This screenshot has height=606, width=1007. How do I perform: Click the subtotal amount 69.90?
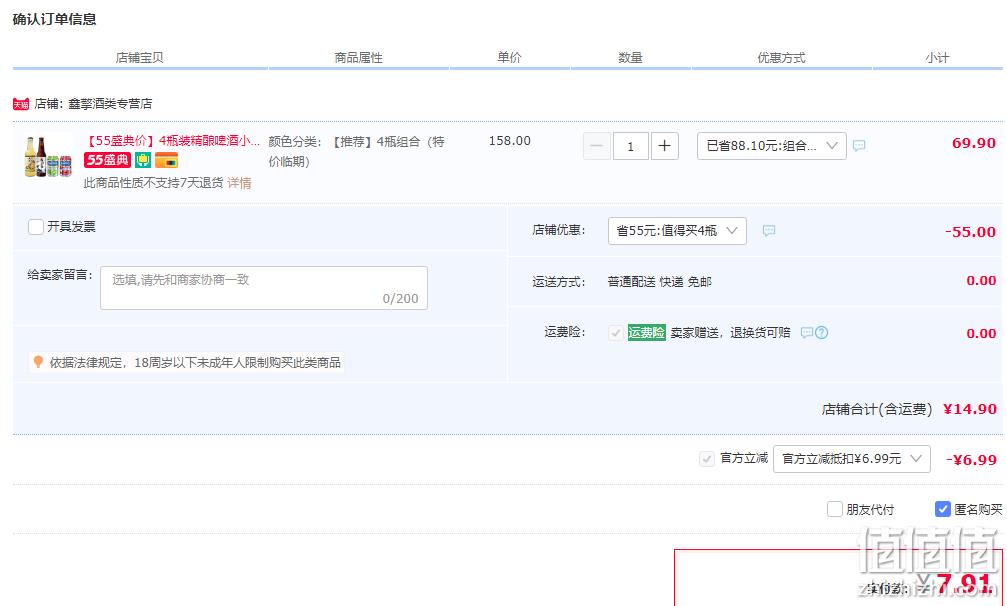(974, 143)
